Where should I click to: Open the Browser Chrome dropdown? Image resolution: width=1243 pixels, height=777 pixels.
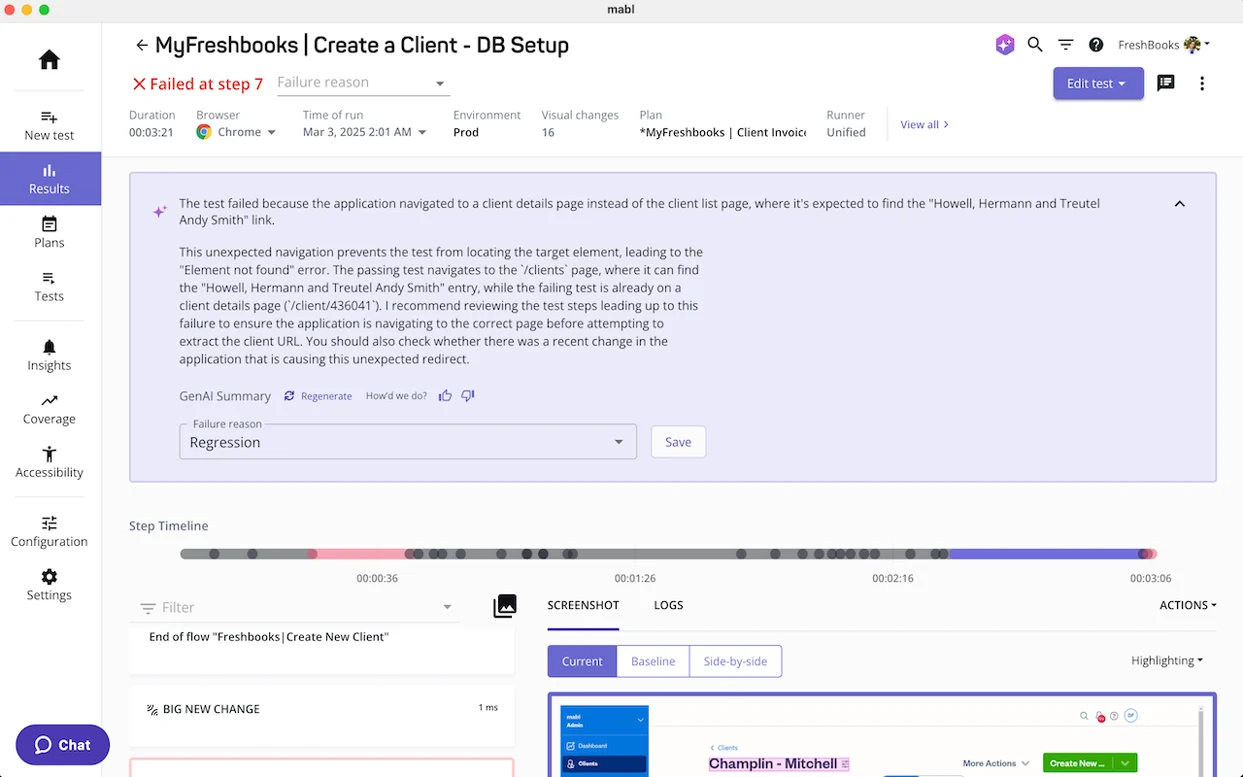coord(237,132)
